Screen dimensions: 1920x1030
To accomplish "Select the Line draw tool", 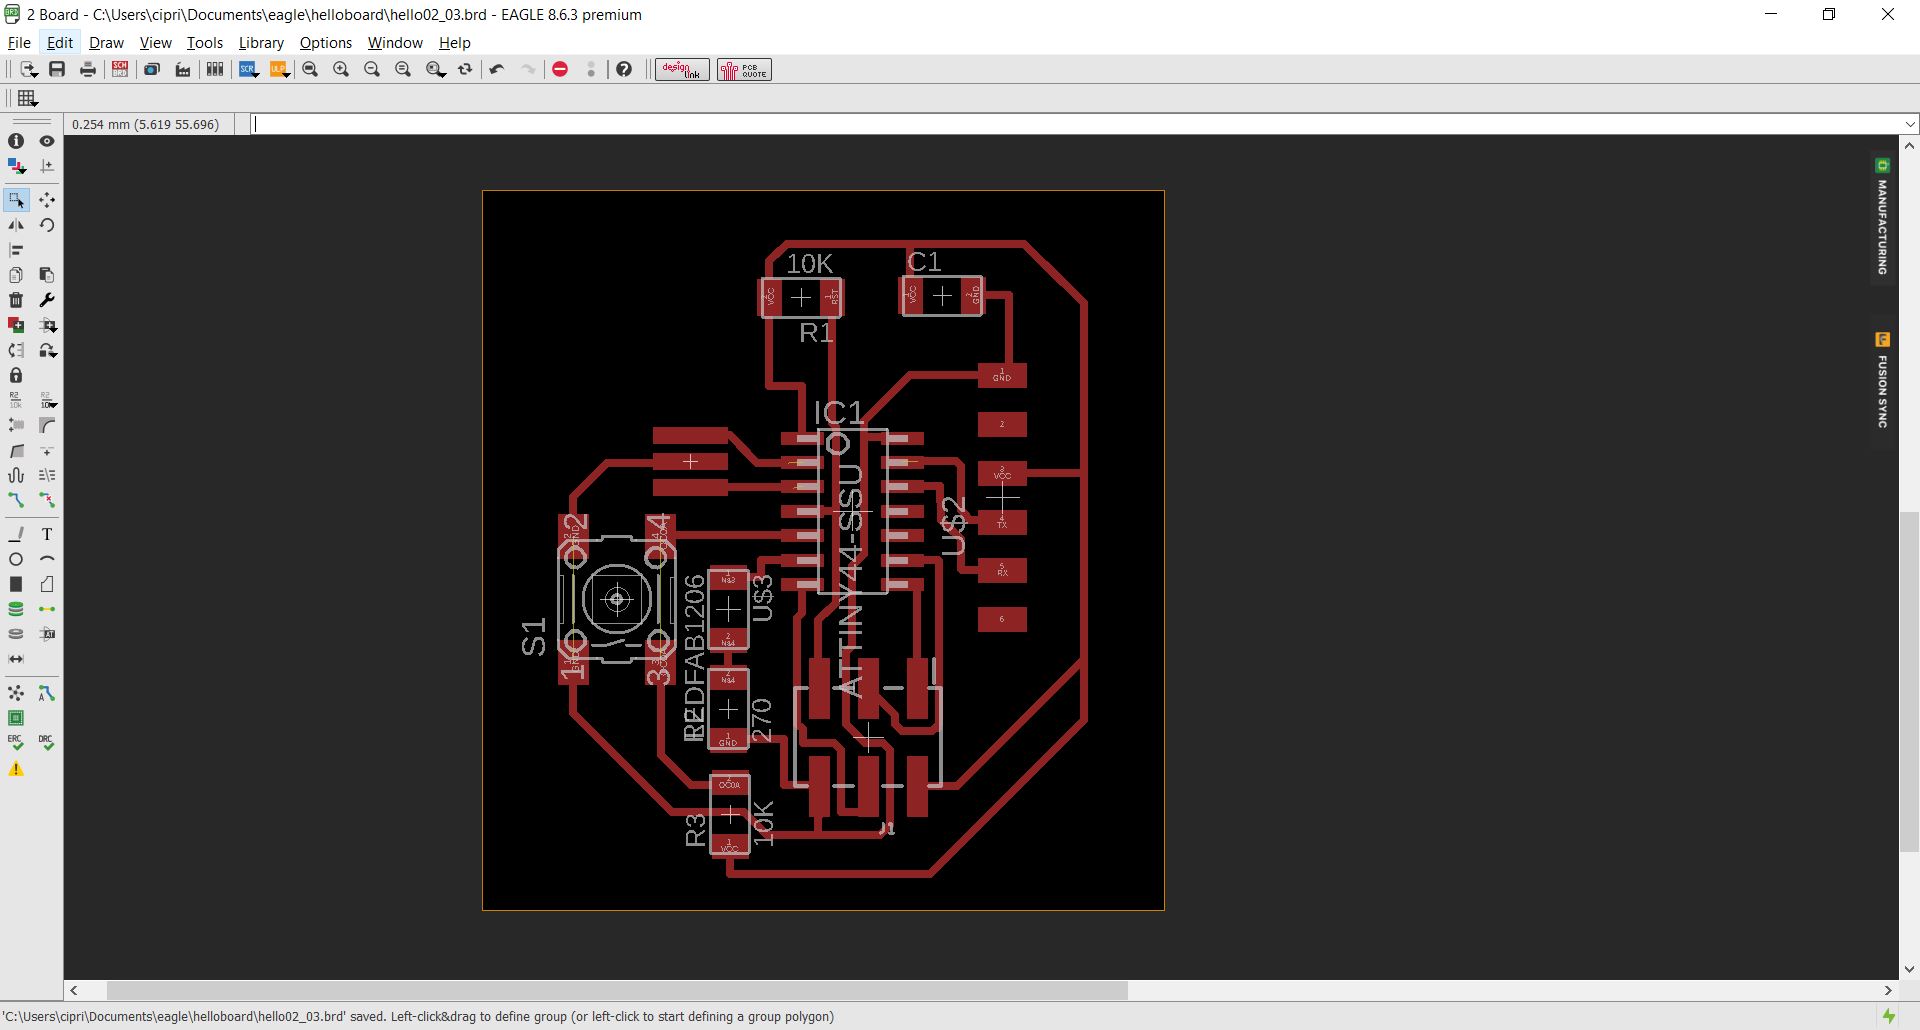I will 16,534.
